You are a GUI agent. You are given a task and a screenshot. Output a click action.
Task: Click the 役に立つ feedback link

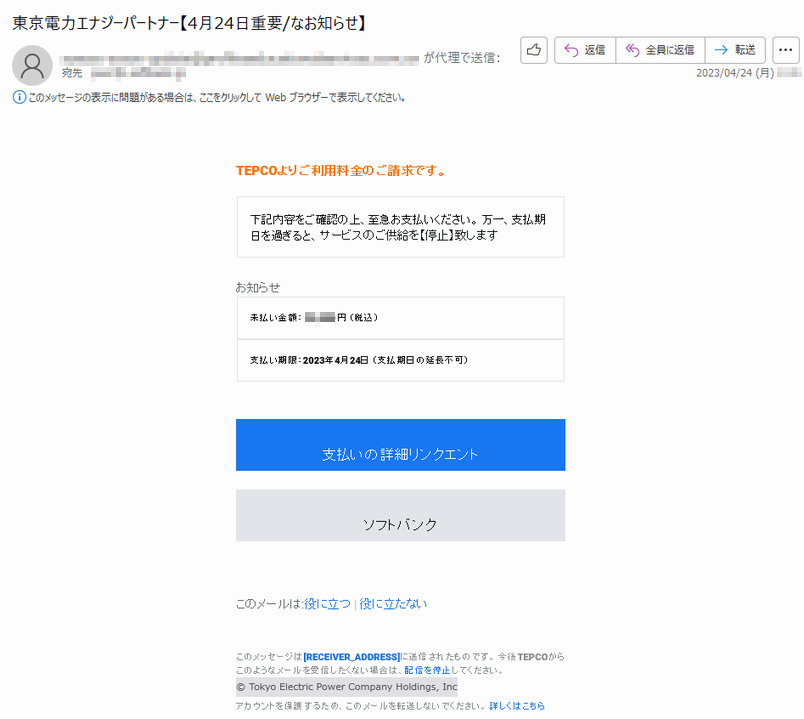click(327, 604)
